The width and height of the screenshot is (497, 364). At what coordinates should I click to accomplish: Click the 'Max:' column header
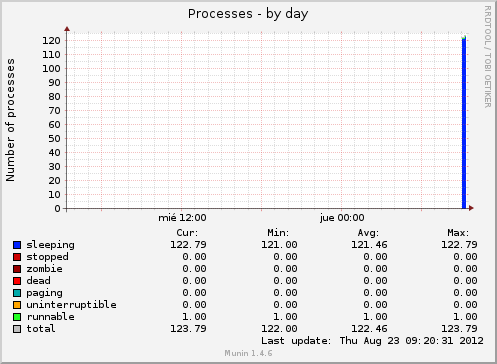click(458, 233)
